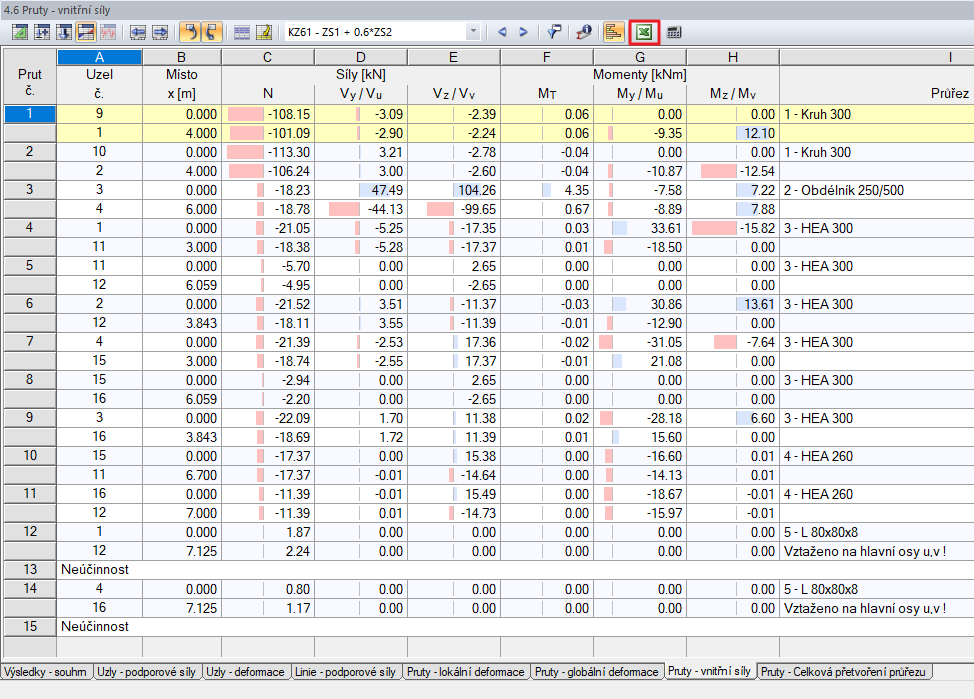
Task: Click the MT value 4.35
Action: (576, 190)
